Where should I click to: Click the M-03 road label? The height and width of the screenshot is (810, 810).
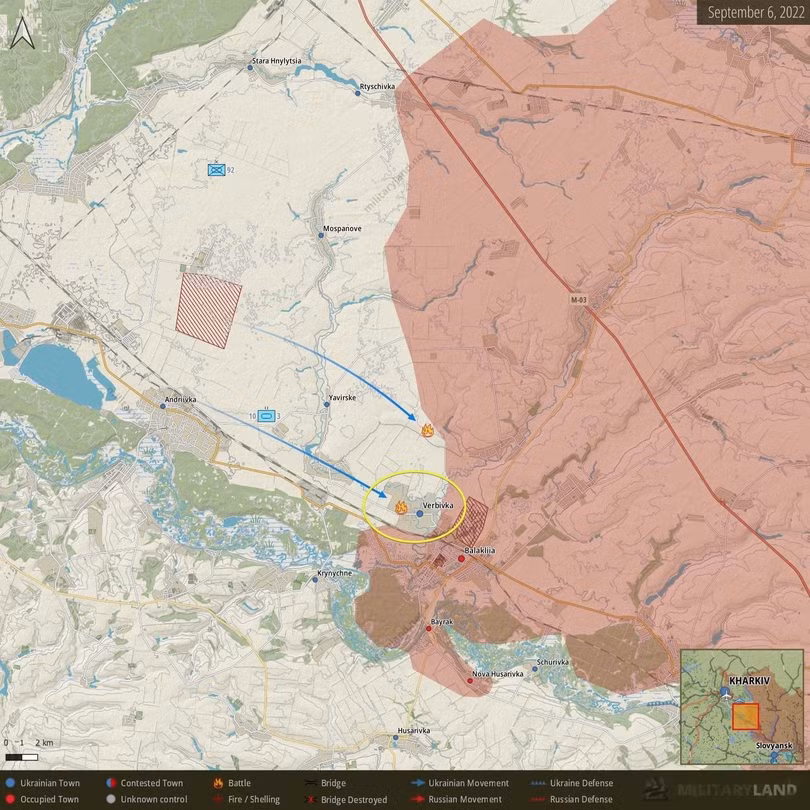point(579,300)
